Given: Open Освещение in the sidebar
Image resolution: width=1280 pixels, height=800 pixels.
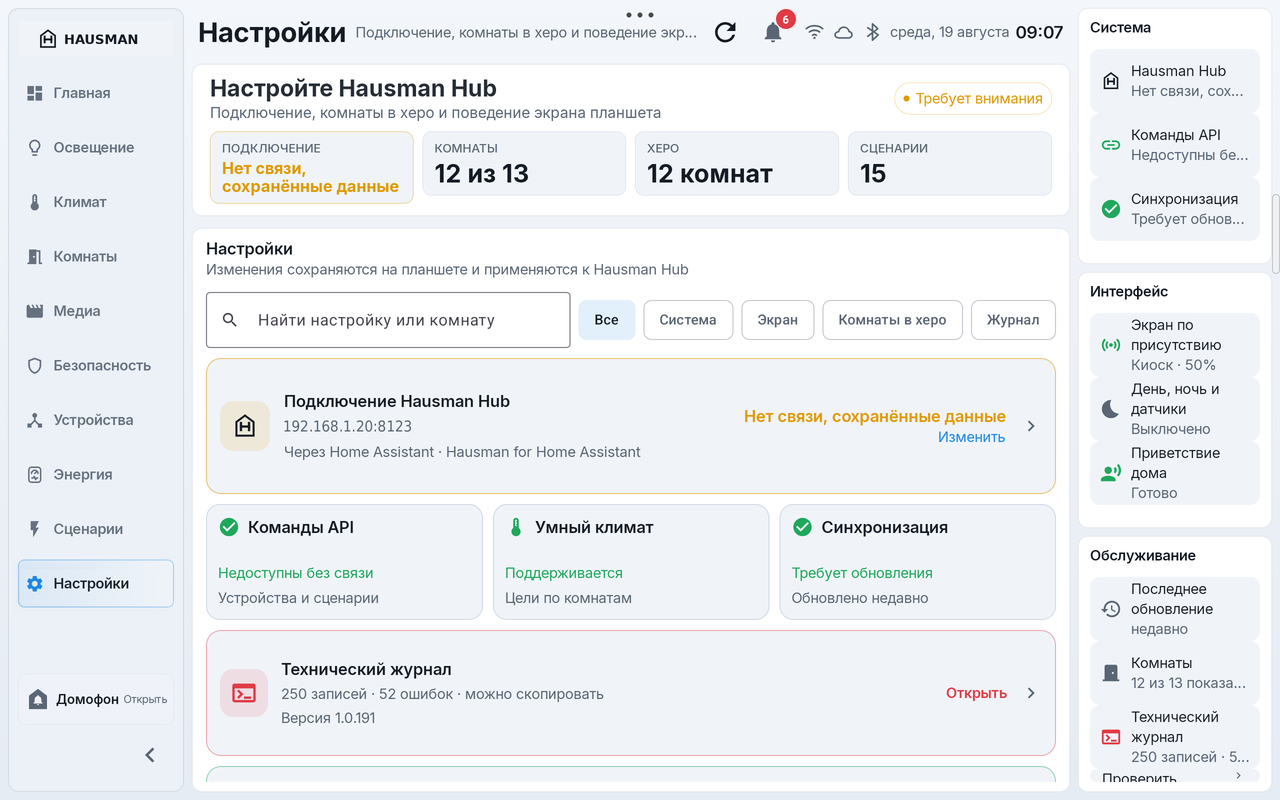Looking at the screenshot, I should click(x=96, y=147).
